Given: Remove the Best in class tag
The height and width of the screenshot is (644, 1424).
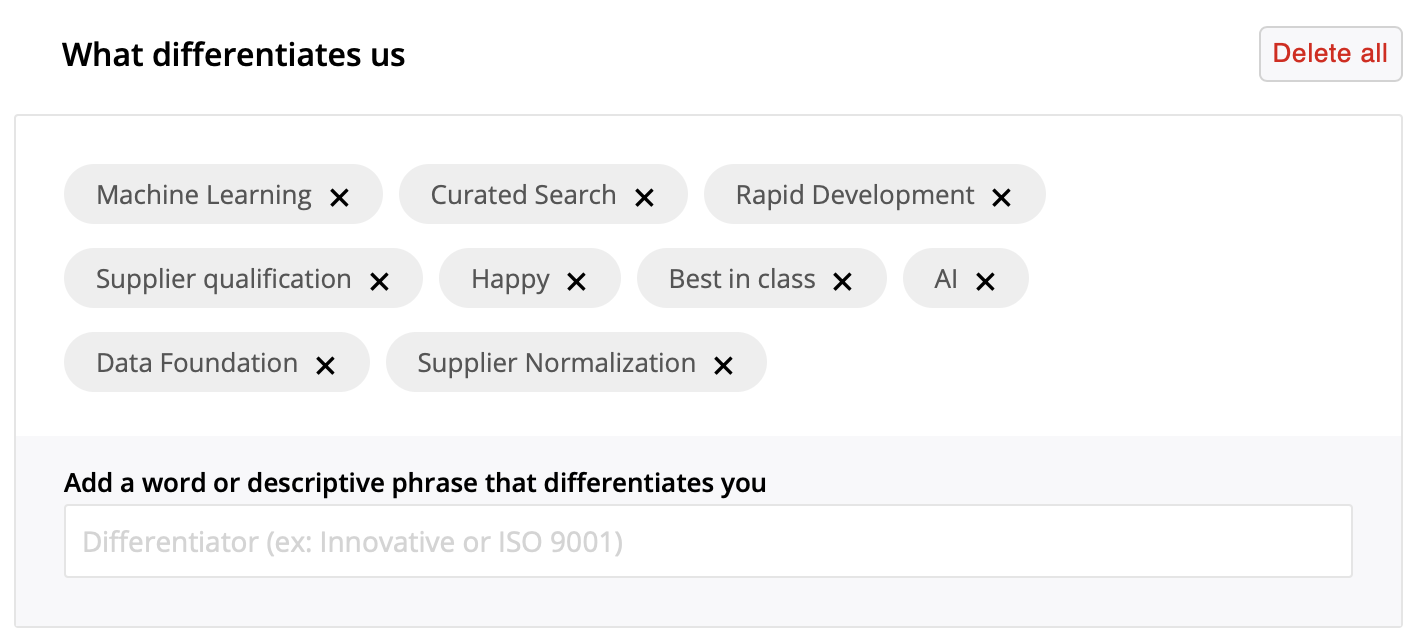Looking at the screenshot, I should pos(843,281).
